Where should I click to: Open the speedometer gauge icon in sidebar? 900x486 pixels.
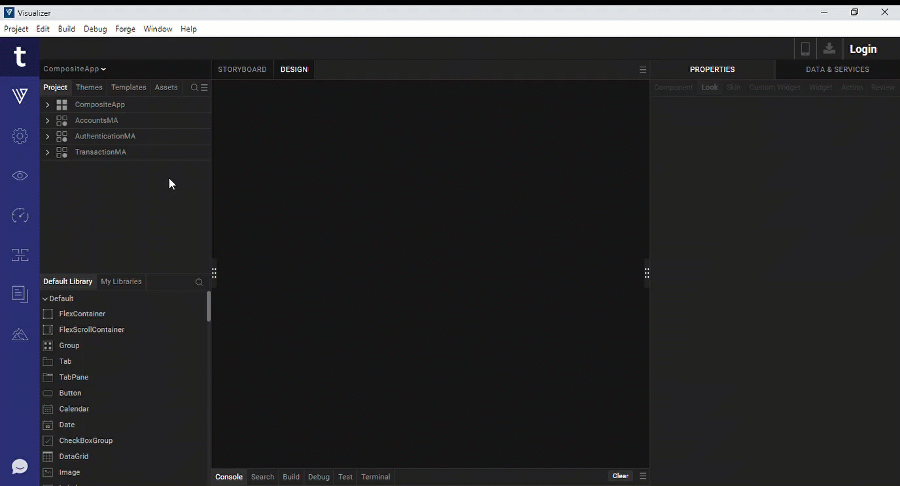19,215
